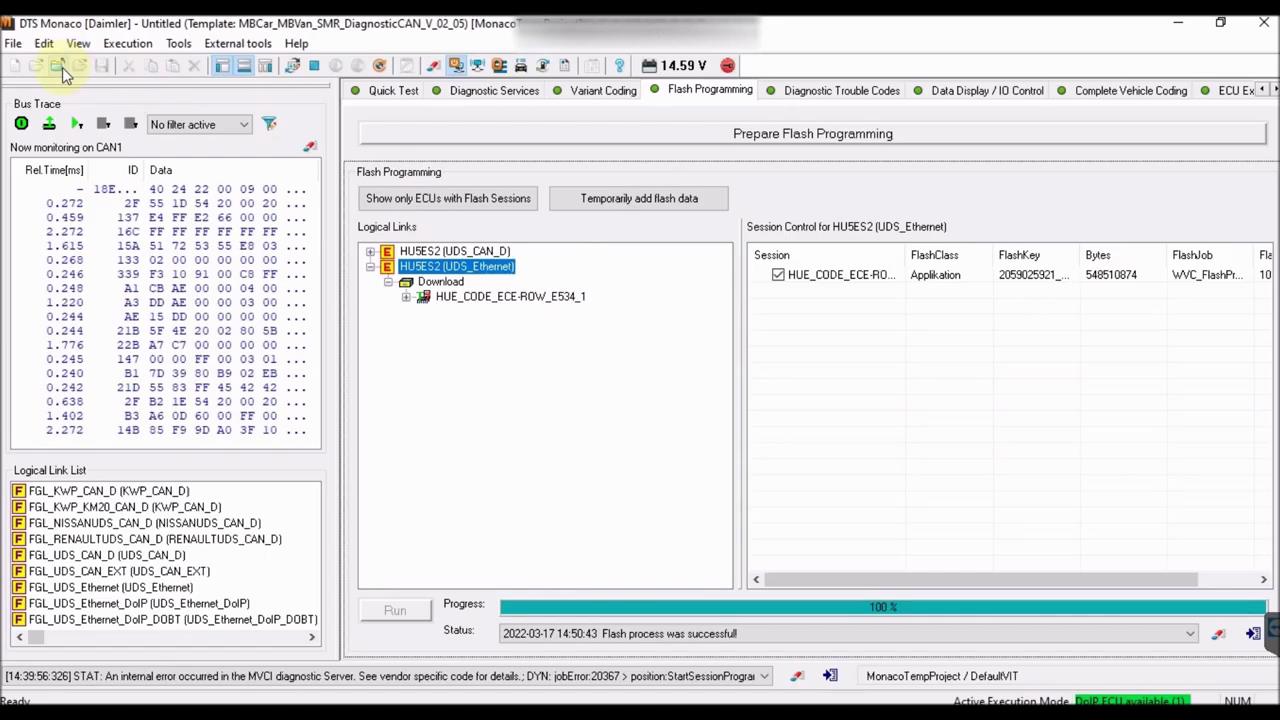Click Show only ECUs with Flash Sessions
Image resolution: width=1280 pixels, height=720 pixels.
point(448,199)
